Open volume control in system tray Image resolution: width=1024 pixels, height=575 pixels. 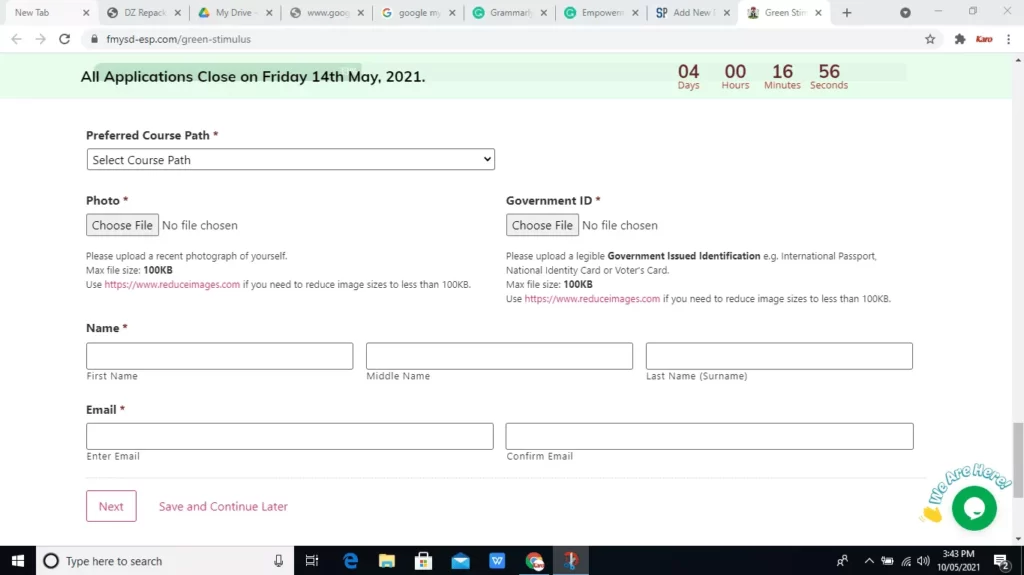point(923,561)
